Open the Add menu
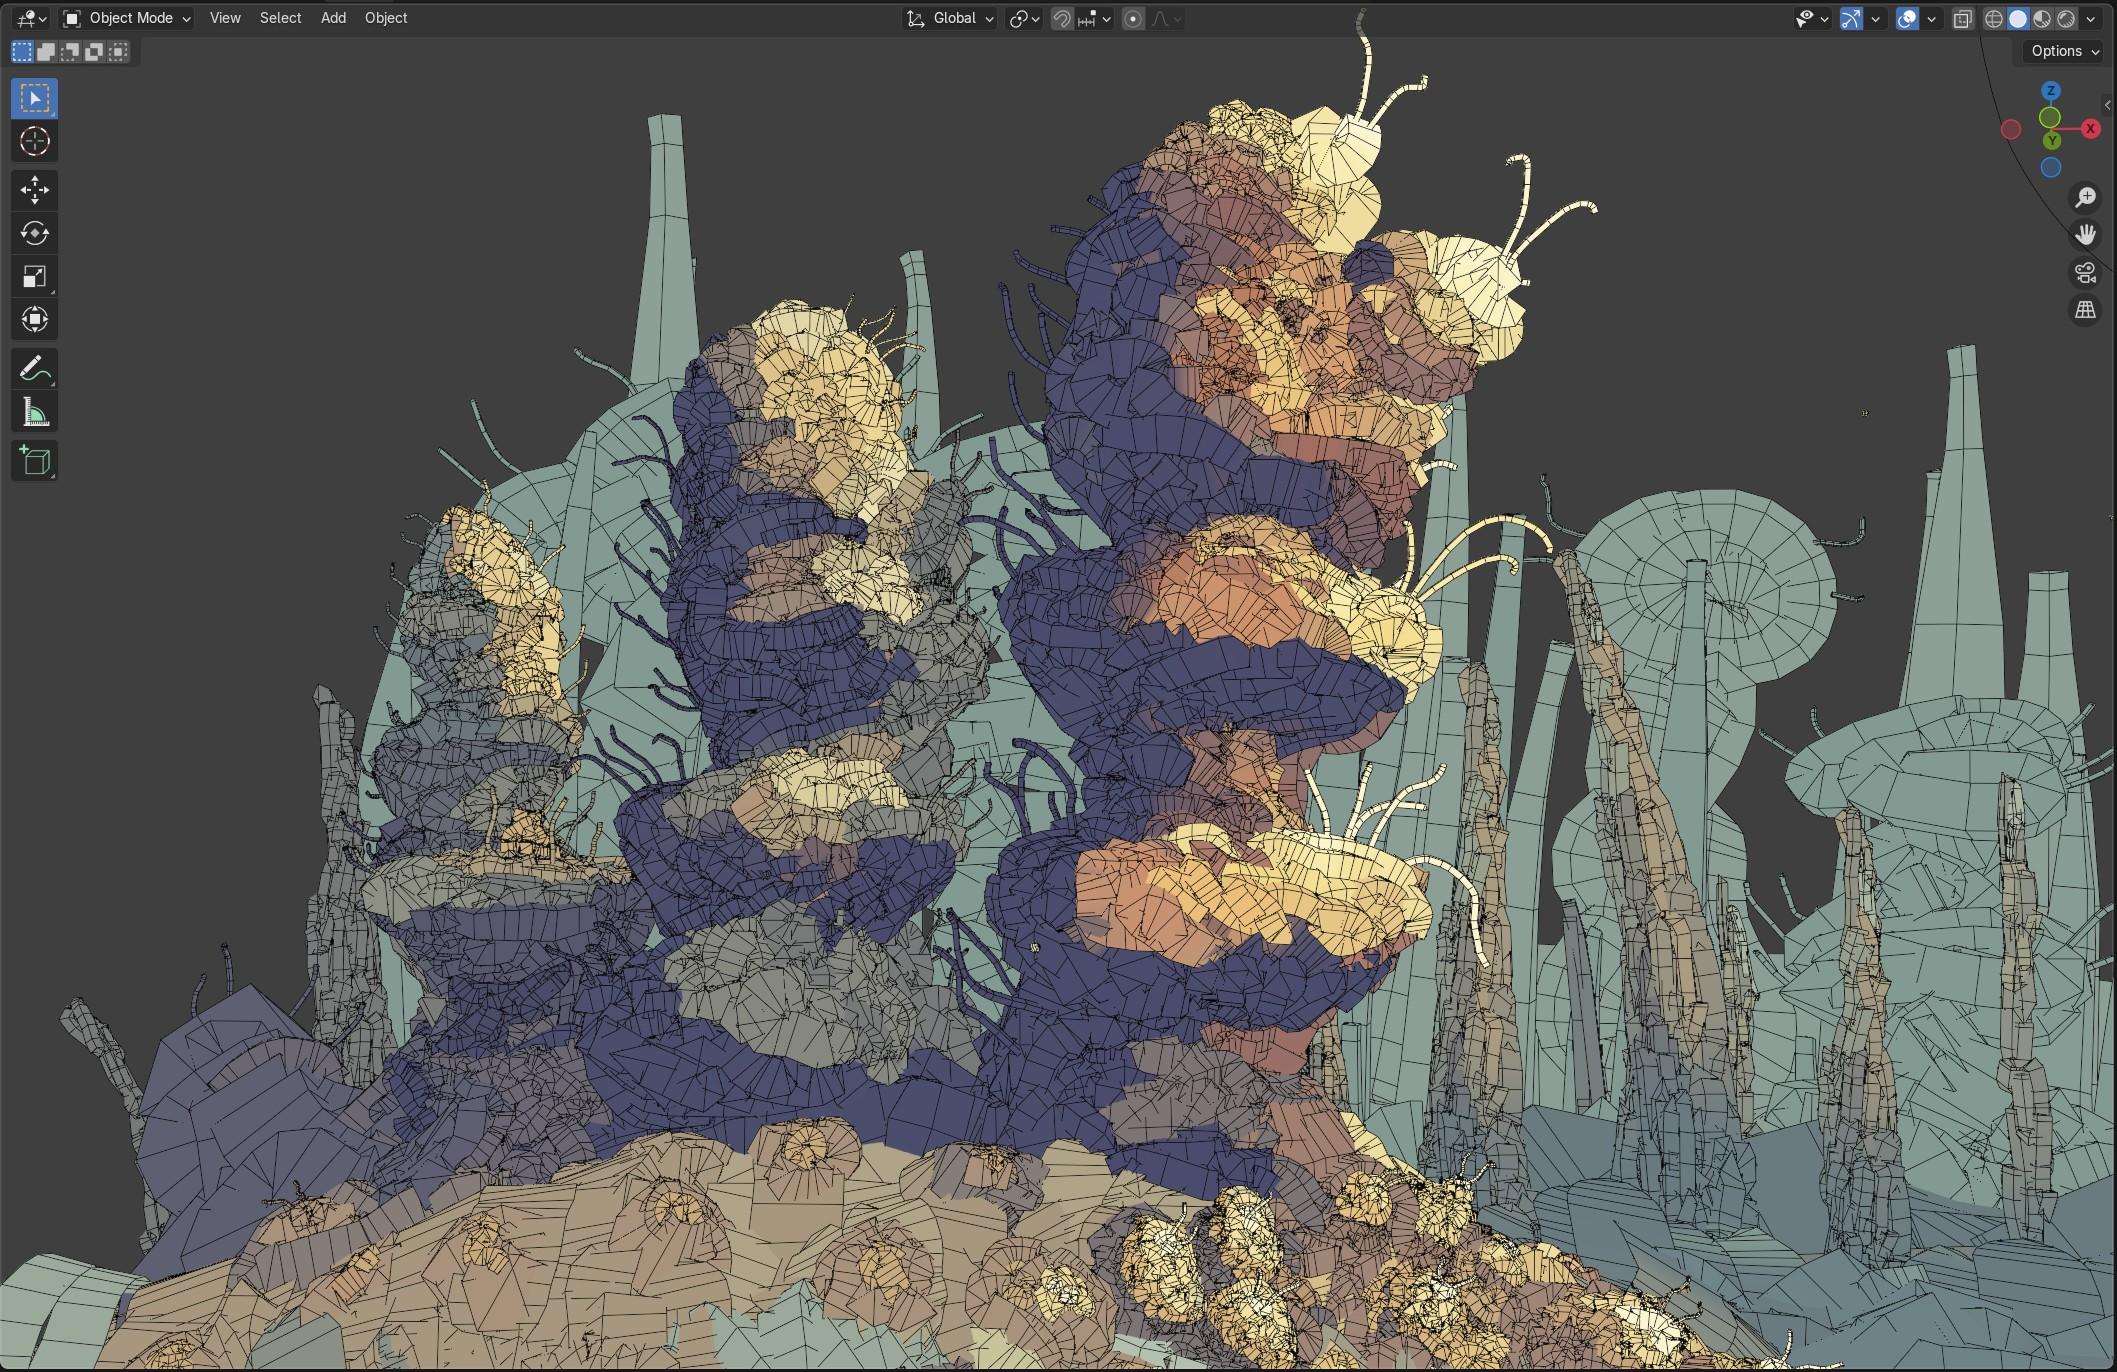The image size is (2117, 1372). pos(333,18)
